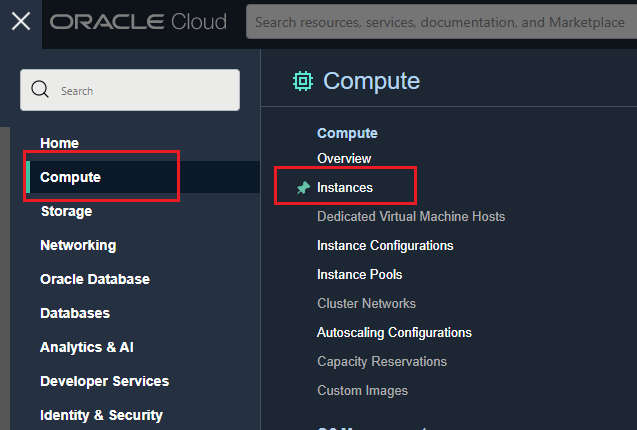Focus the menu Search box
637x430 pixels.
coord(130,90)
